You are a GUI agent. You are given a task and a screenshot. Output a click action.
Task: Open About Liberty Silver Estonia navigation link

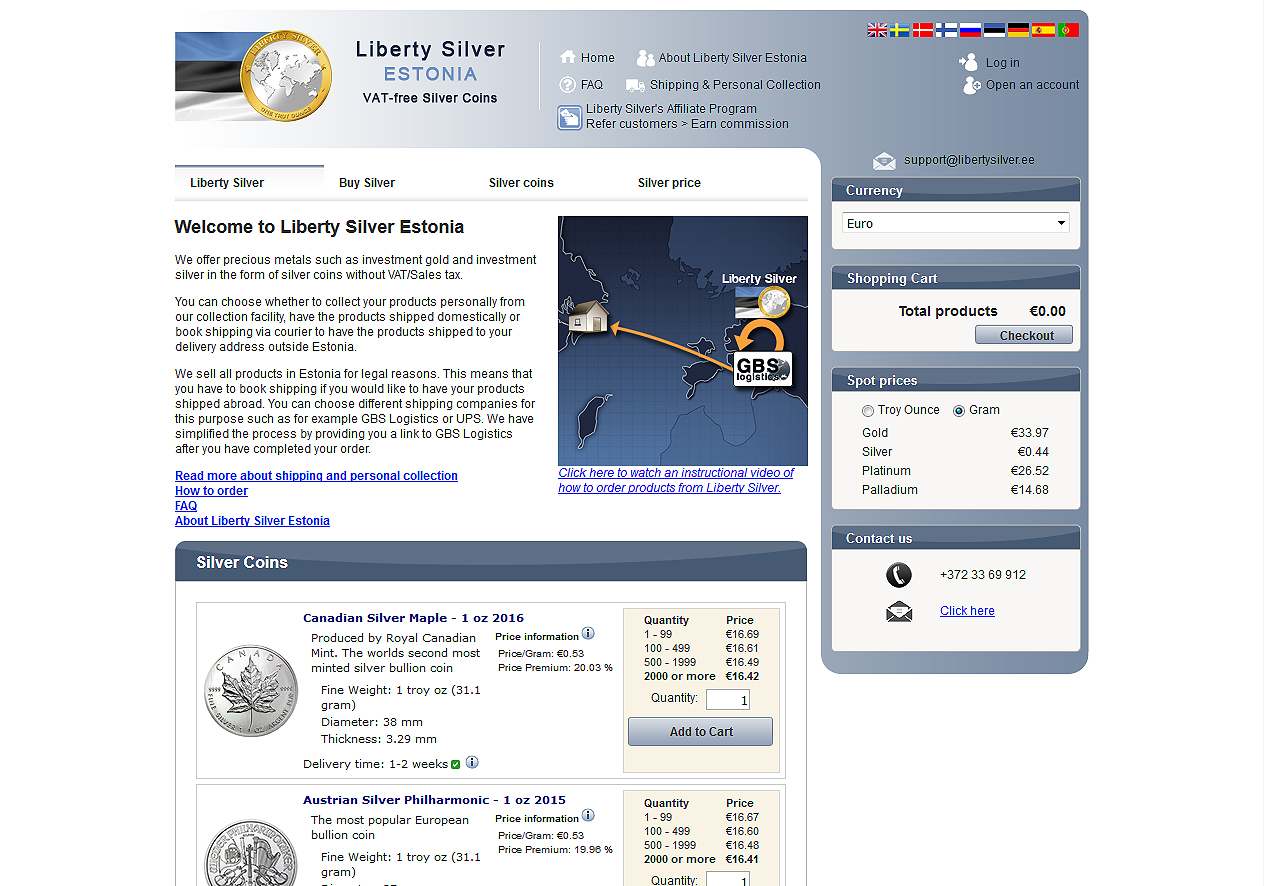[x=733, y=58]
